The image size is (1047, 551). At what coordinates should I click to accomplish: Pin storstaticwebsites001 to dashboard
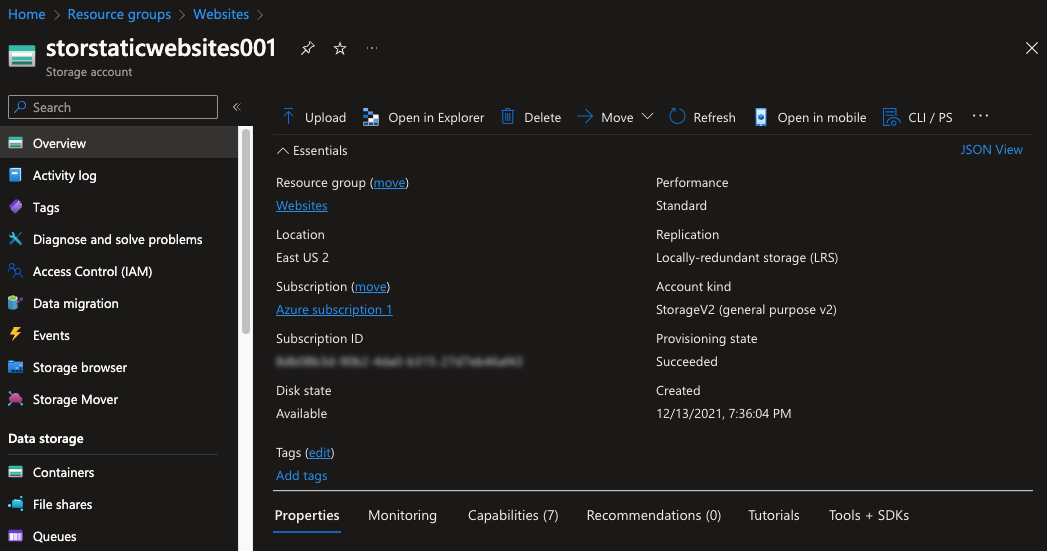(x=308, y=48)
